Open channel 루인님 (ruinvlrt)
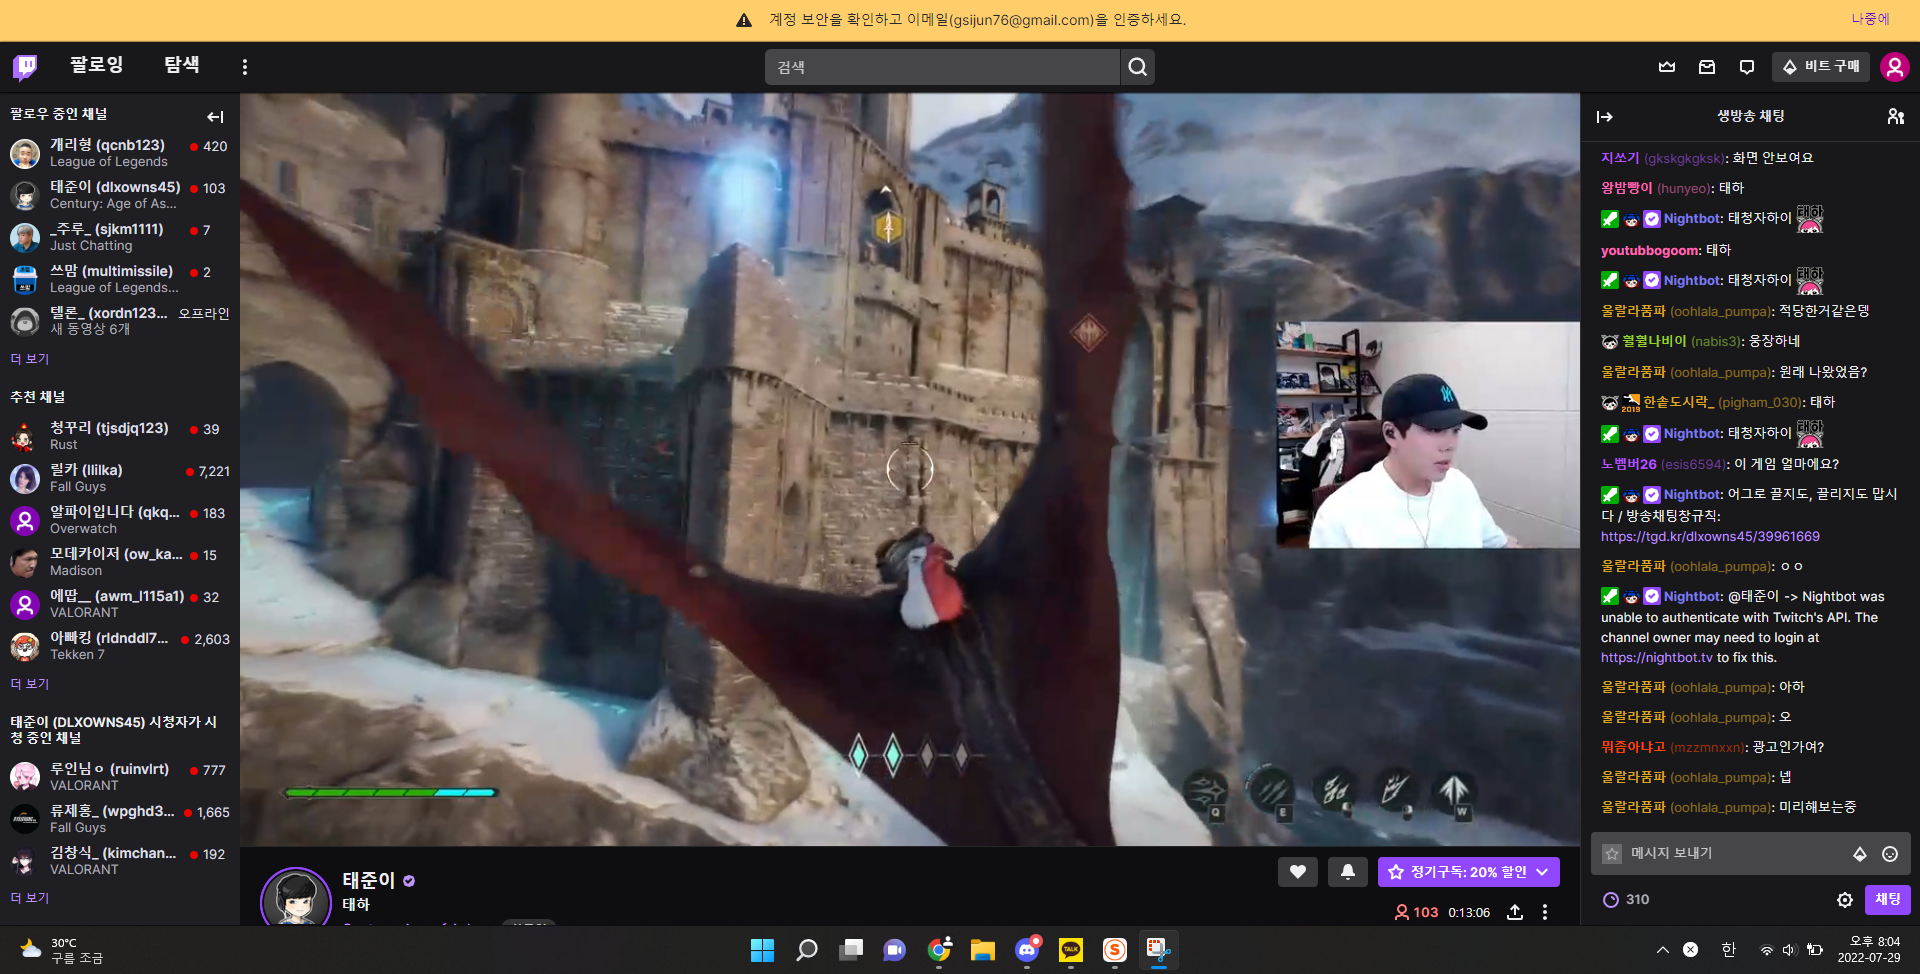This screenshot has width=1920, height=974. [120, 777]
